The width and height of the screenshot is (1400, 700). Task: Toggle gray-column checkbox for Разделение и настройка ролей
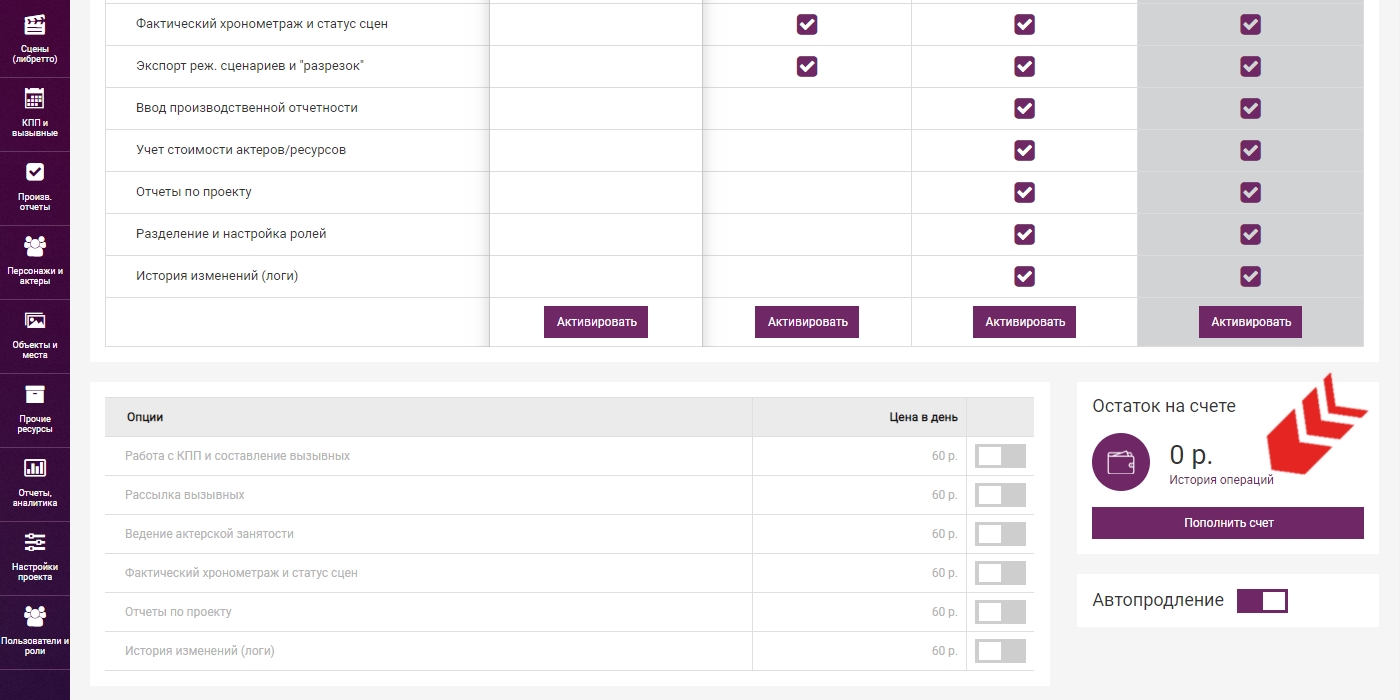point(1250,234)
